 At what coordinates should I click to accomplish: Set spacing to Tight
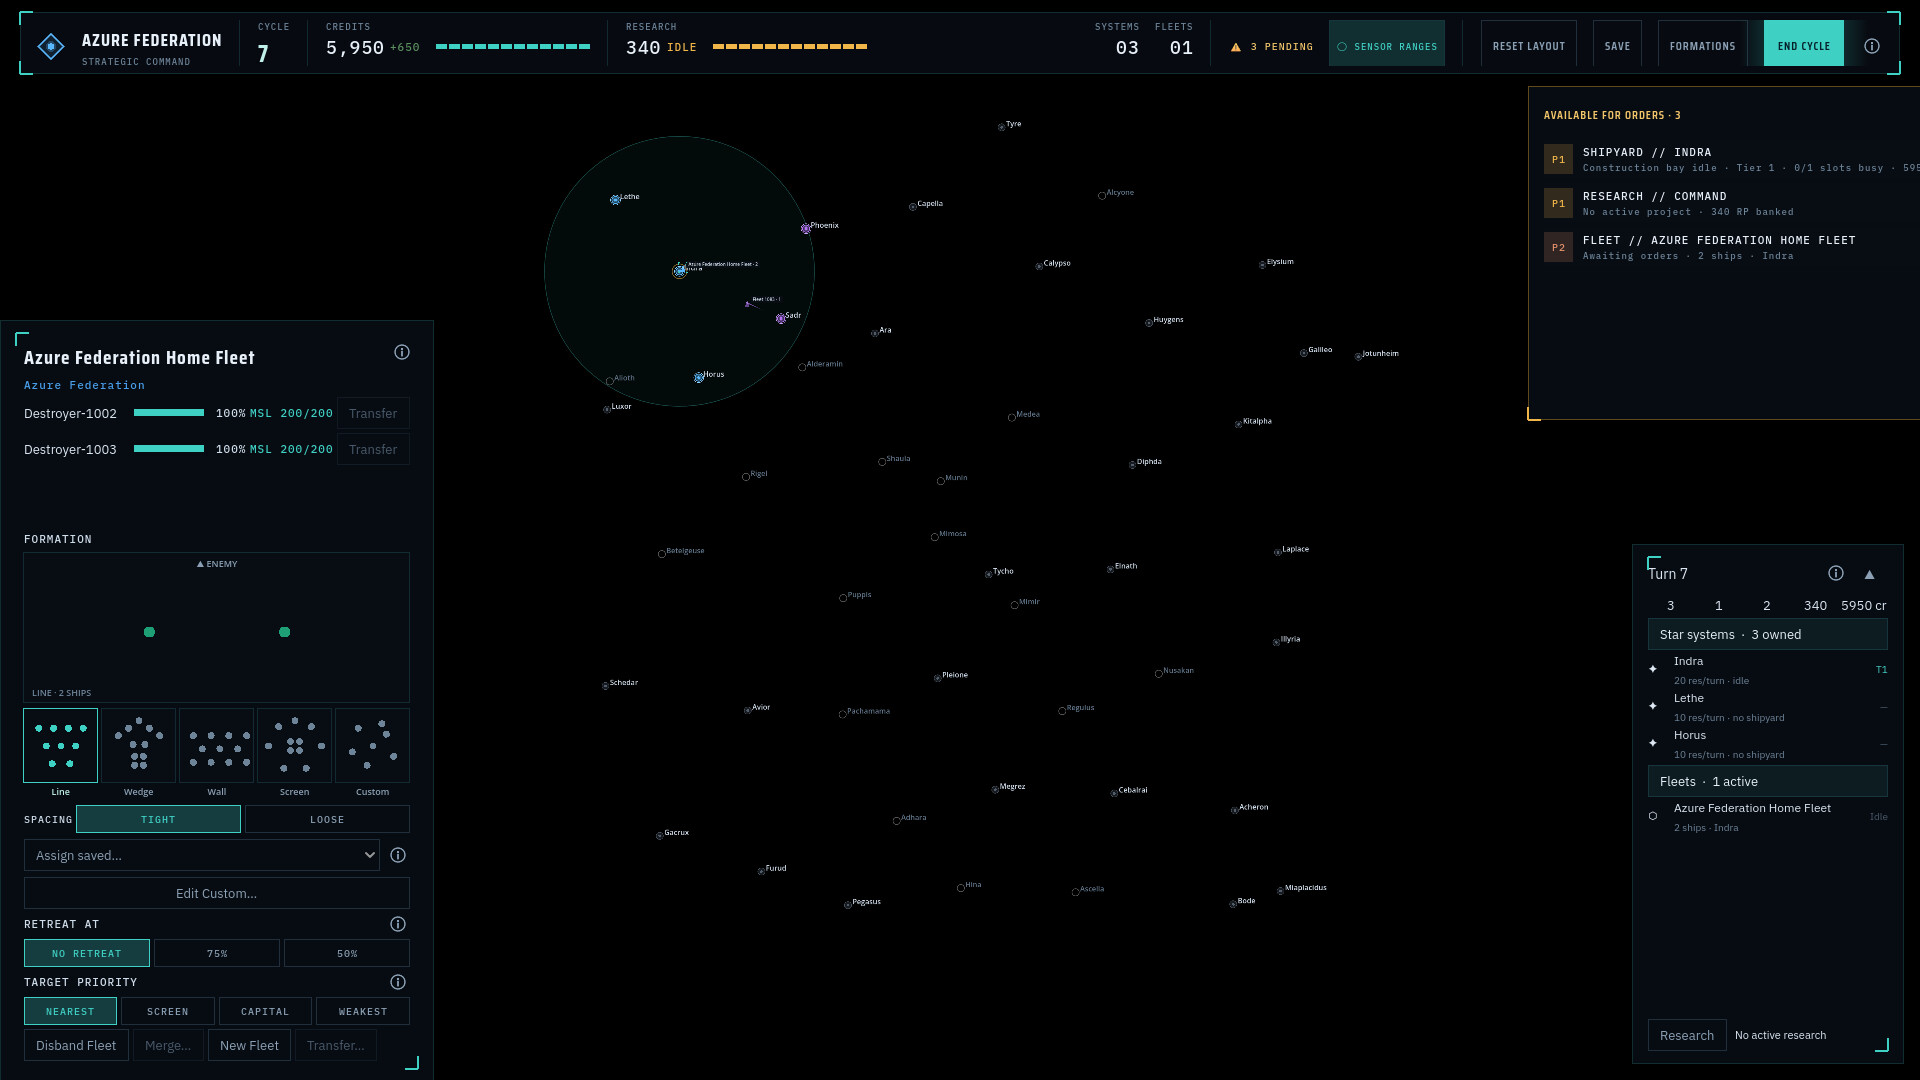pos(158,819)
